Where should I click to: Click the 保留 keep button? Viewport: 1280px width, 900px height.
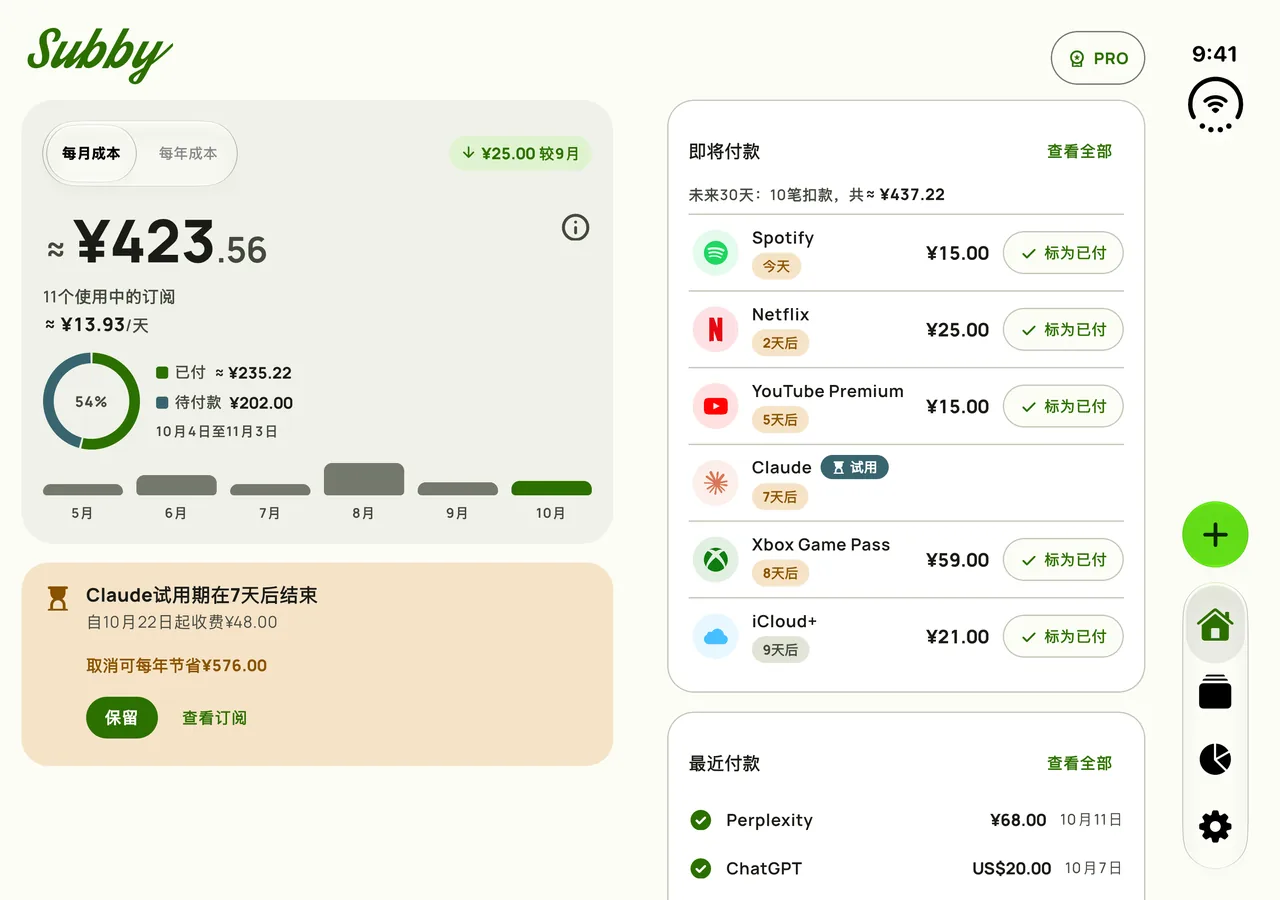[122, 718]
